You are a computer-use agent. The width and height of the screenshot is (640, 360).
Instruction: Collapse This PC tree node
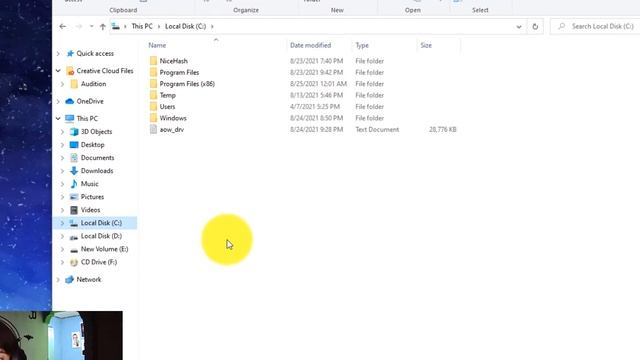point(58,118)
